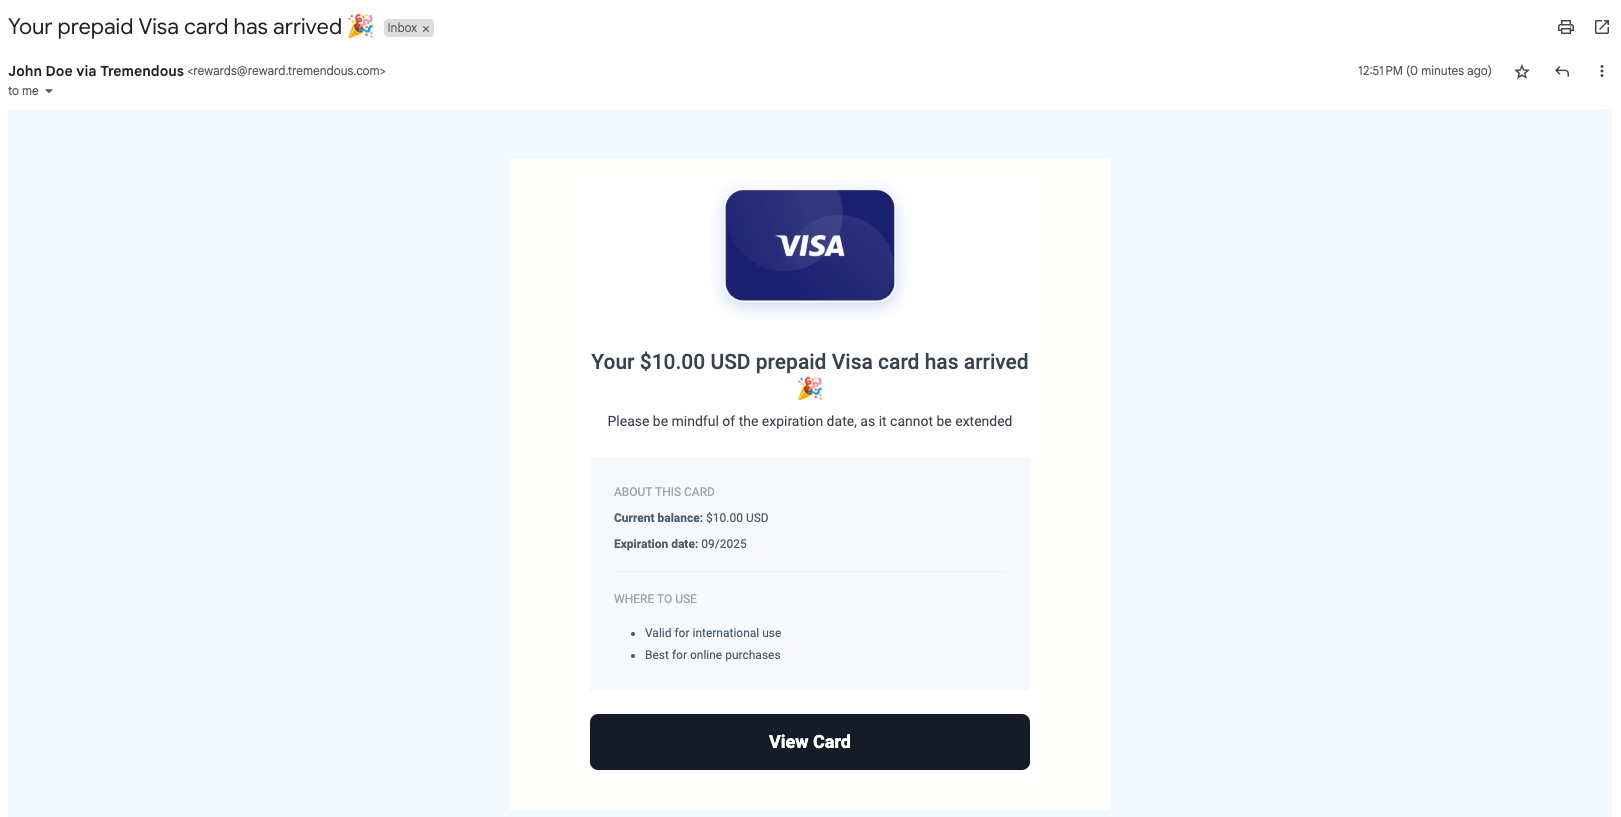The height and width of the screenshot is (817, 1621).
Task: Click the Print all icon
Action: point(1565,28)
